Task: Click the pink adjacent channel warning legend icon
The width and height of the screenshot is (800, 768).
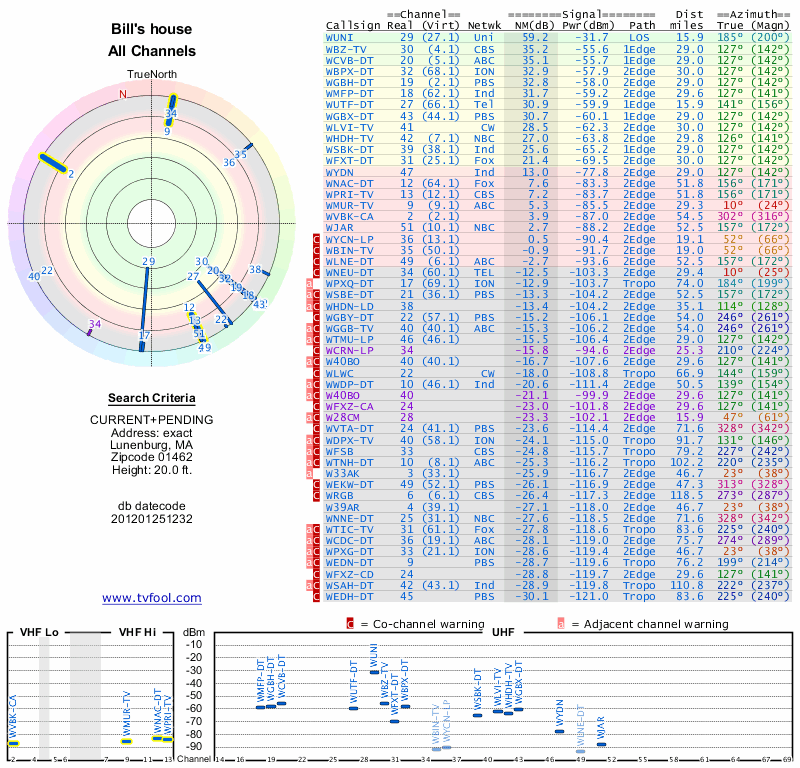Action: (x=561, y=624)
